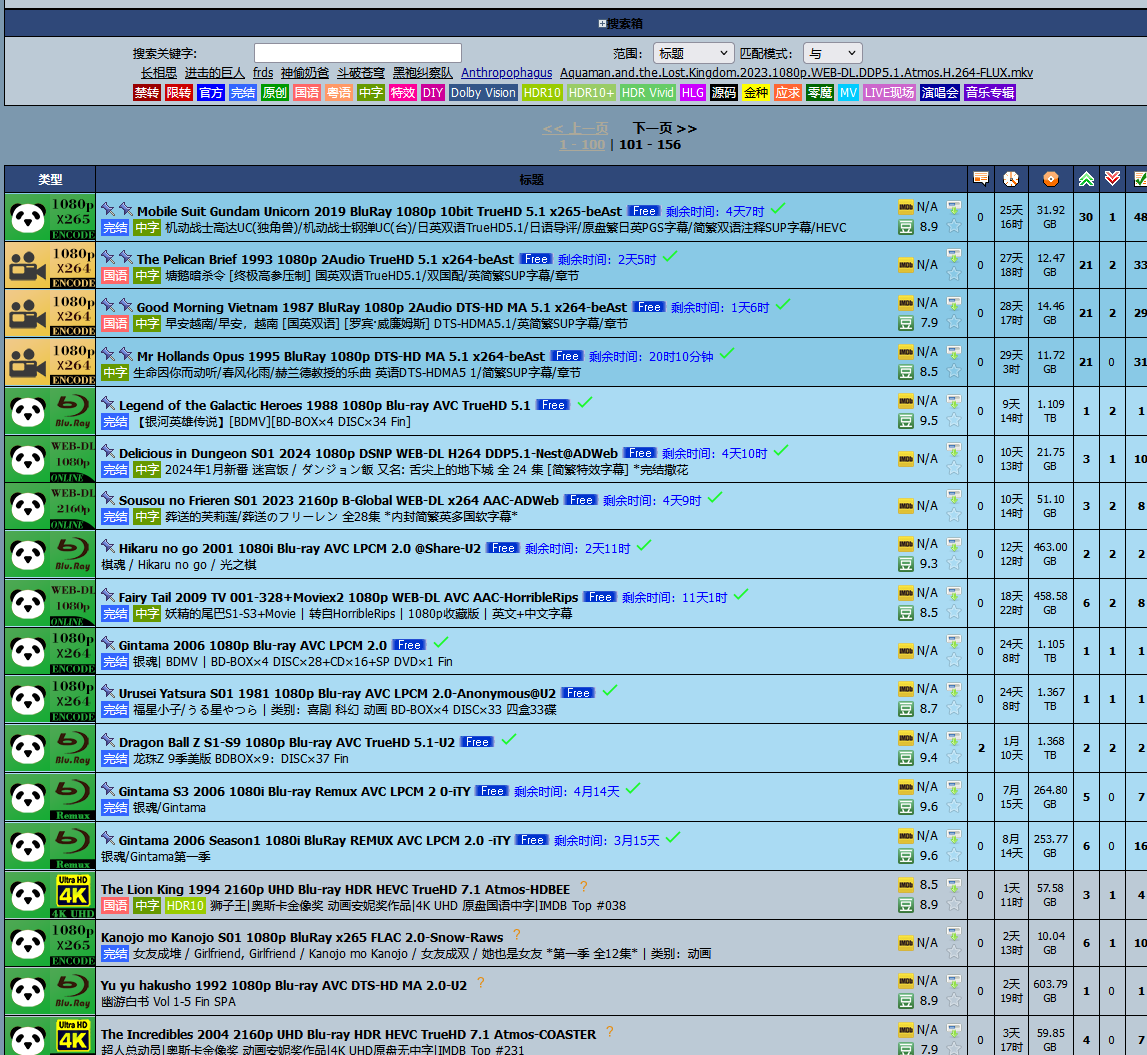Sort by the clock time-alive column icon
Viewport: 1147px width, 1055px height.
pyautogui.click(x=1011, y=179)
